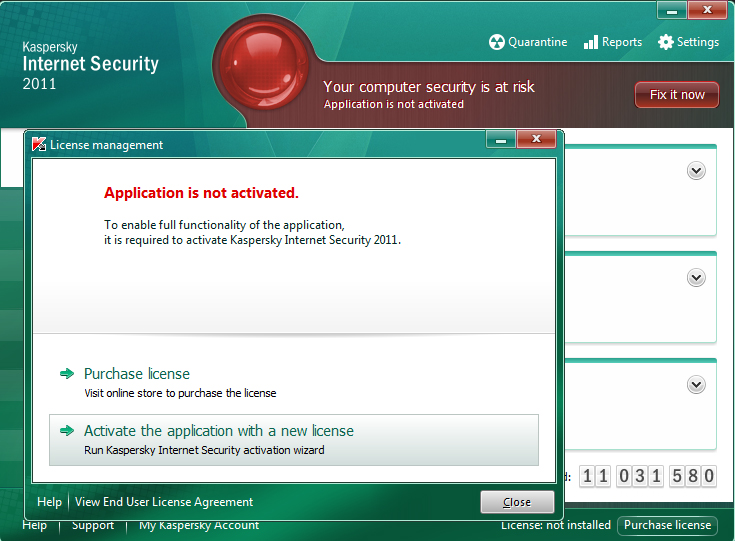Click the counter digits 11 031 580
The width and height of the screenshot is (735, 541).
648,476
